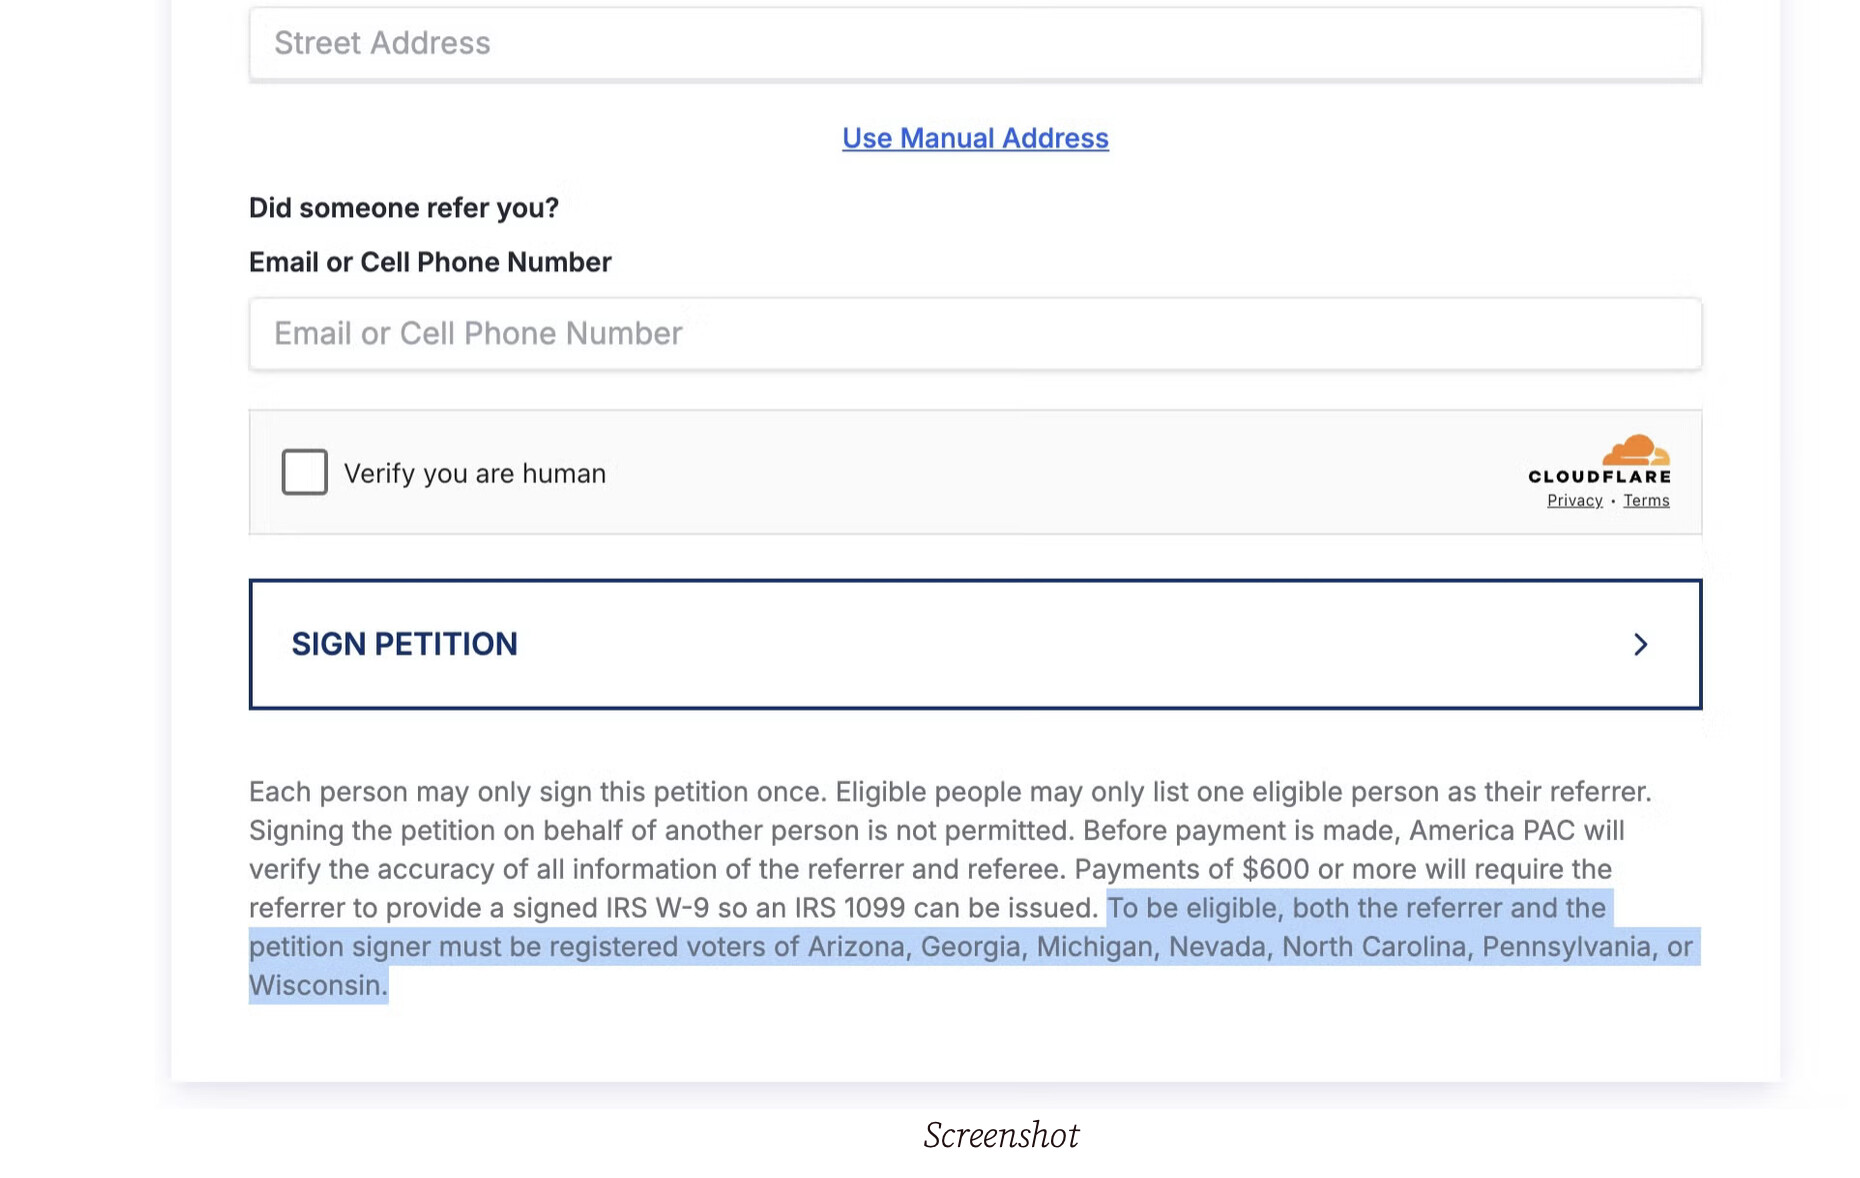Image resolution: width=1860 pixels, height=1178 pixels.
Task: Check the Verify you are human box
Action: [x=304, y=472]
